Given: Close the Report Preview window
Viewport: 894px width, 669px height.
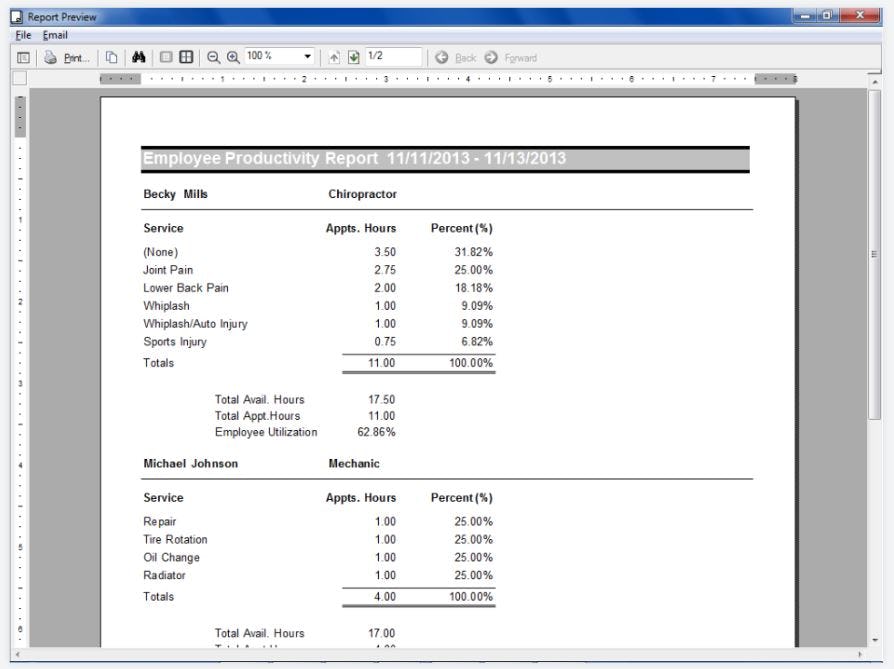Looking at the screenshot, I should coord(860,15).
